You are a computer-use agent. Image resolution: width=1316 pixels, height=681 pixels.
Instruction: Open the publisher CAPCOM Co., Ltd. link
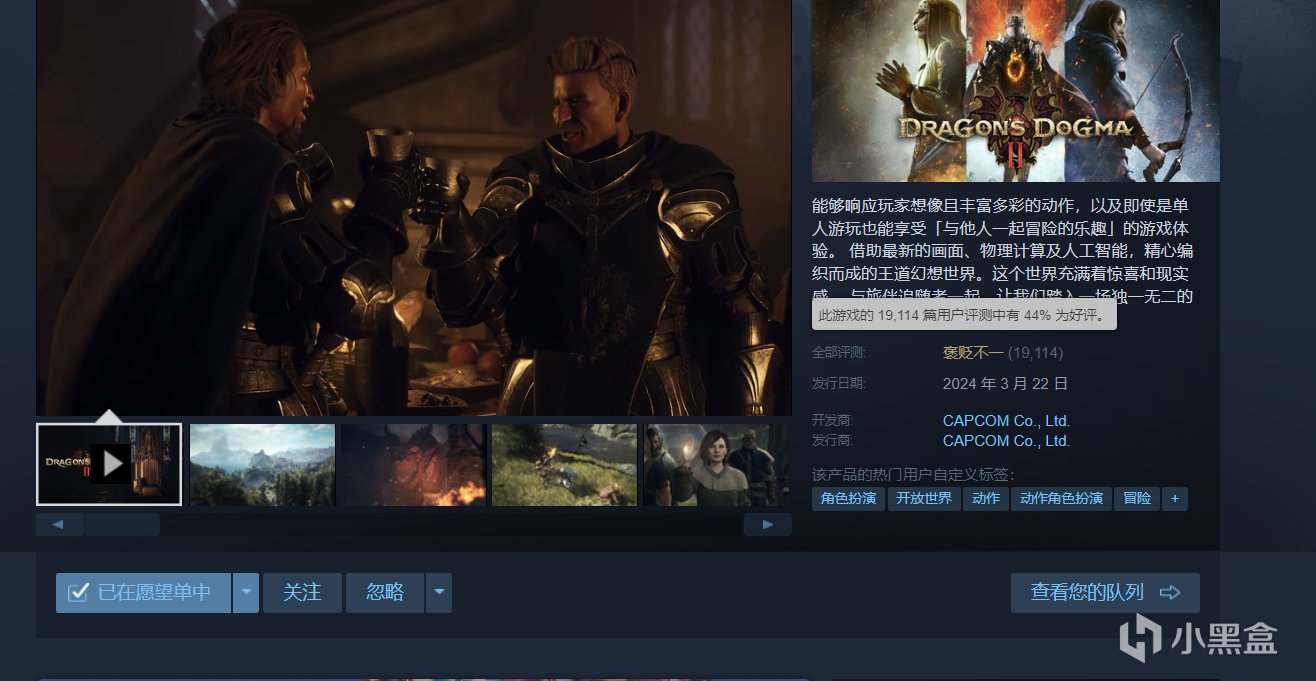pyautogui.click(x=1006, y=441)
